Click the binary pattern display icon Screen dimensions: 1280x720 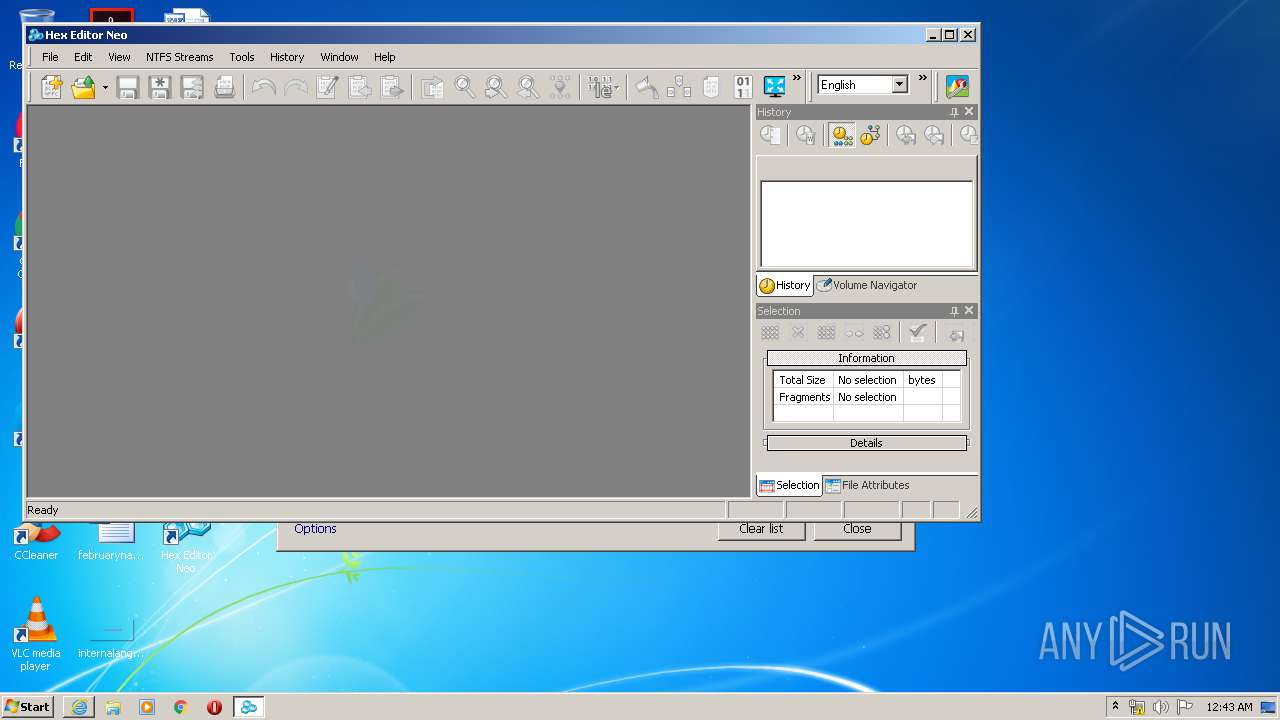pyautogui.click(x=599, y=87)
